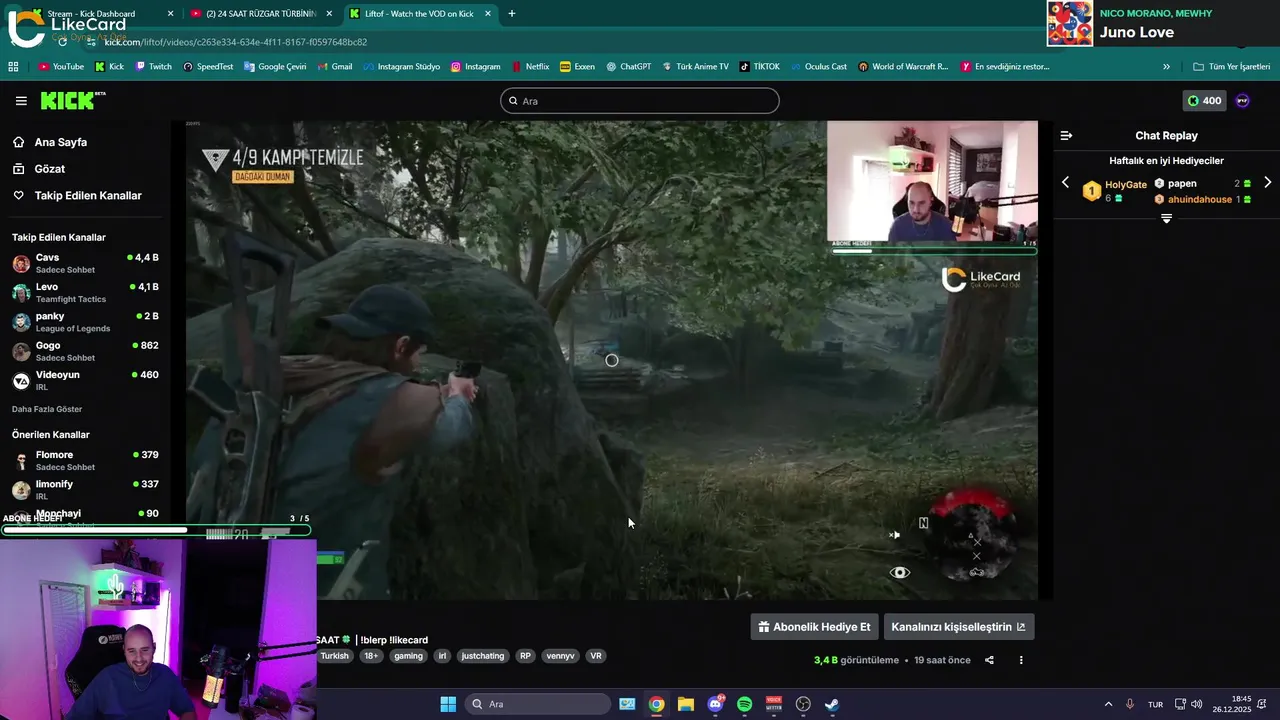
Task: Open a new browser tab
Action: [x=512, y=14]
